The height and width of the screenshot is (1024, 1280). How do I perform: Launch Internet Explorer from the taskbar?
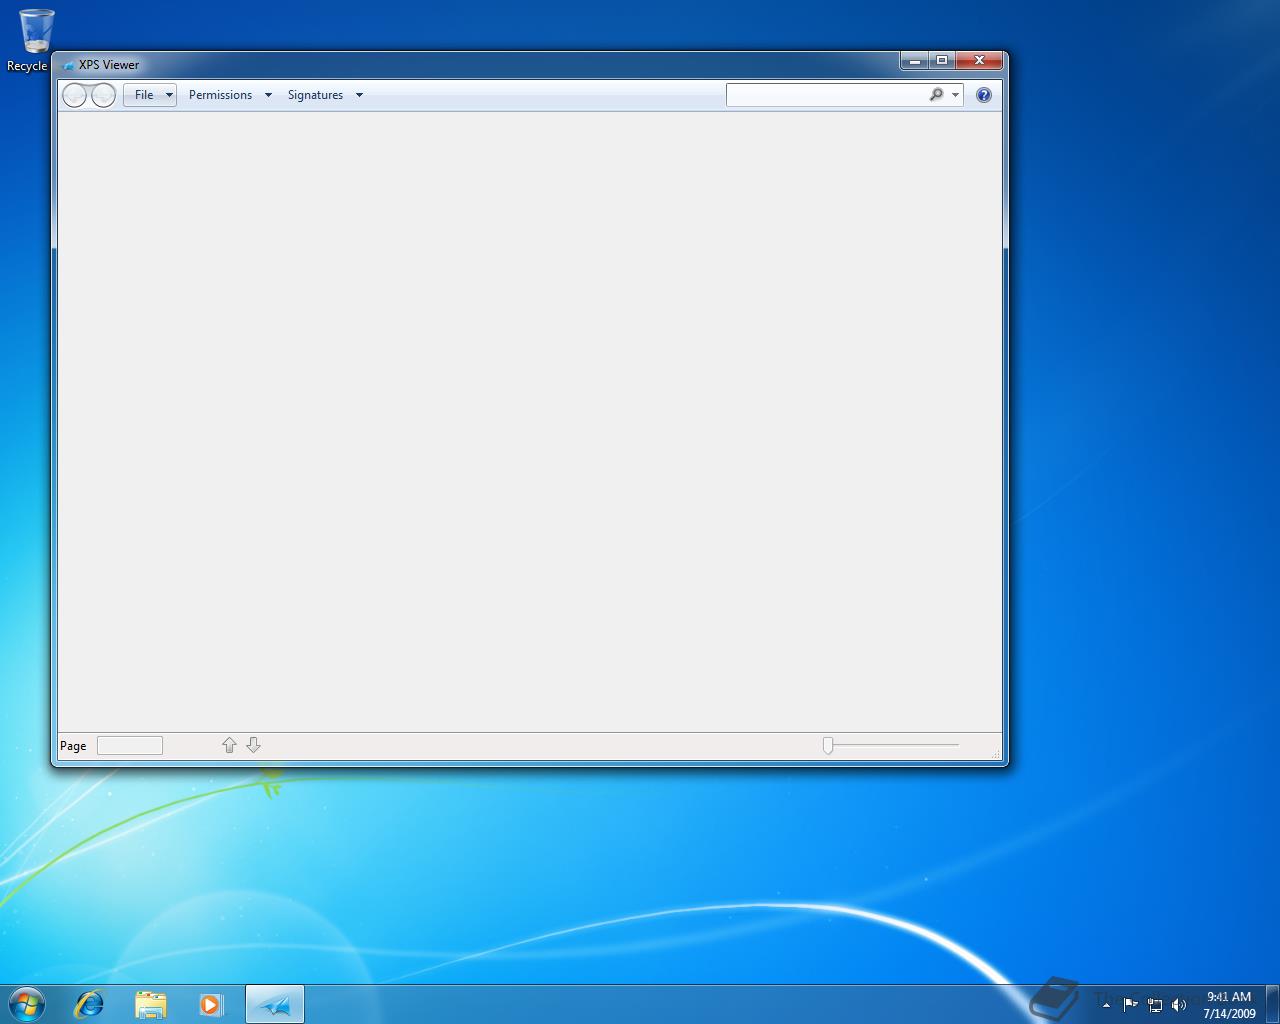[x=89, y=1004]
